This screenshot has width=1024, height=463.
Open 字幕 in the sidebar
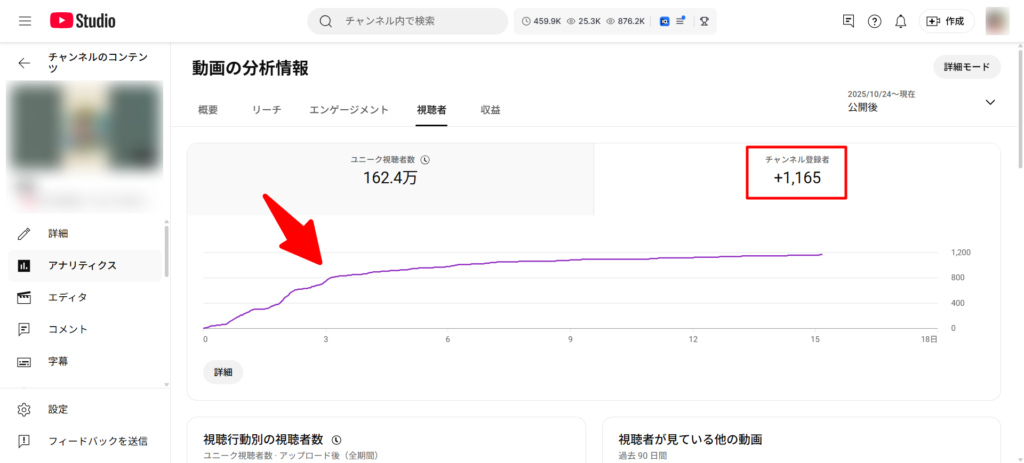tap(59, 361)
